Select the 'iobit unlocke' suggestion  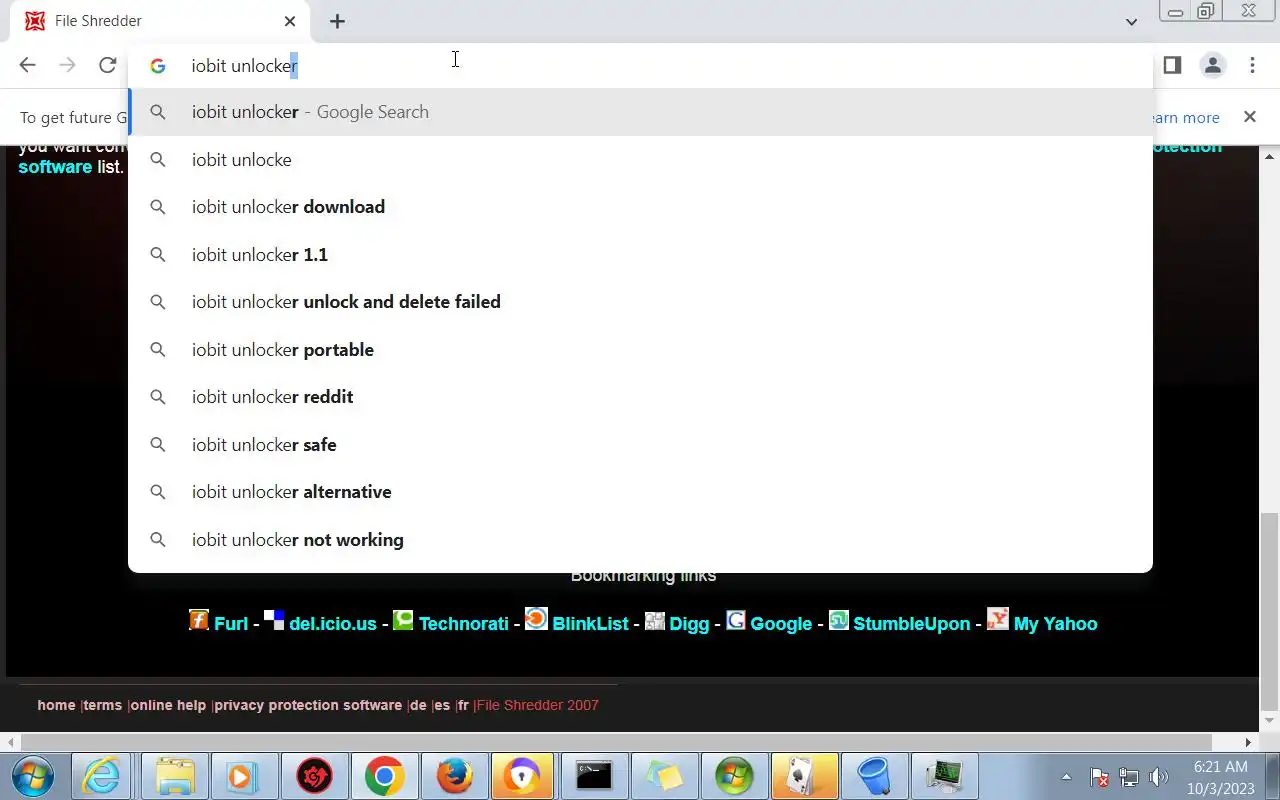[x=640, y=160]
